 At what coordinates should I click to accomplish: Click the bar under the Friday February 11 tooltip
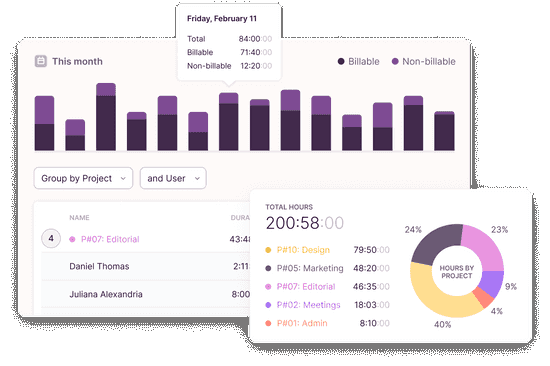pyautogui.click(x=229, y=122)
